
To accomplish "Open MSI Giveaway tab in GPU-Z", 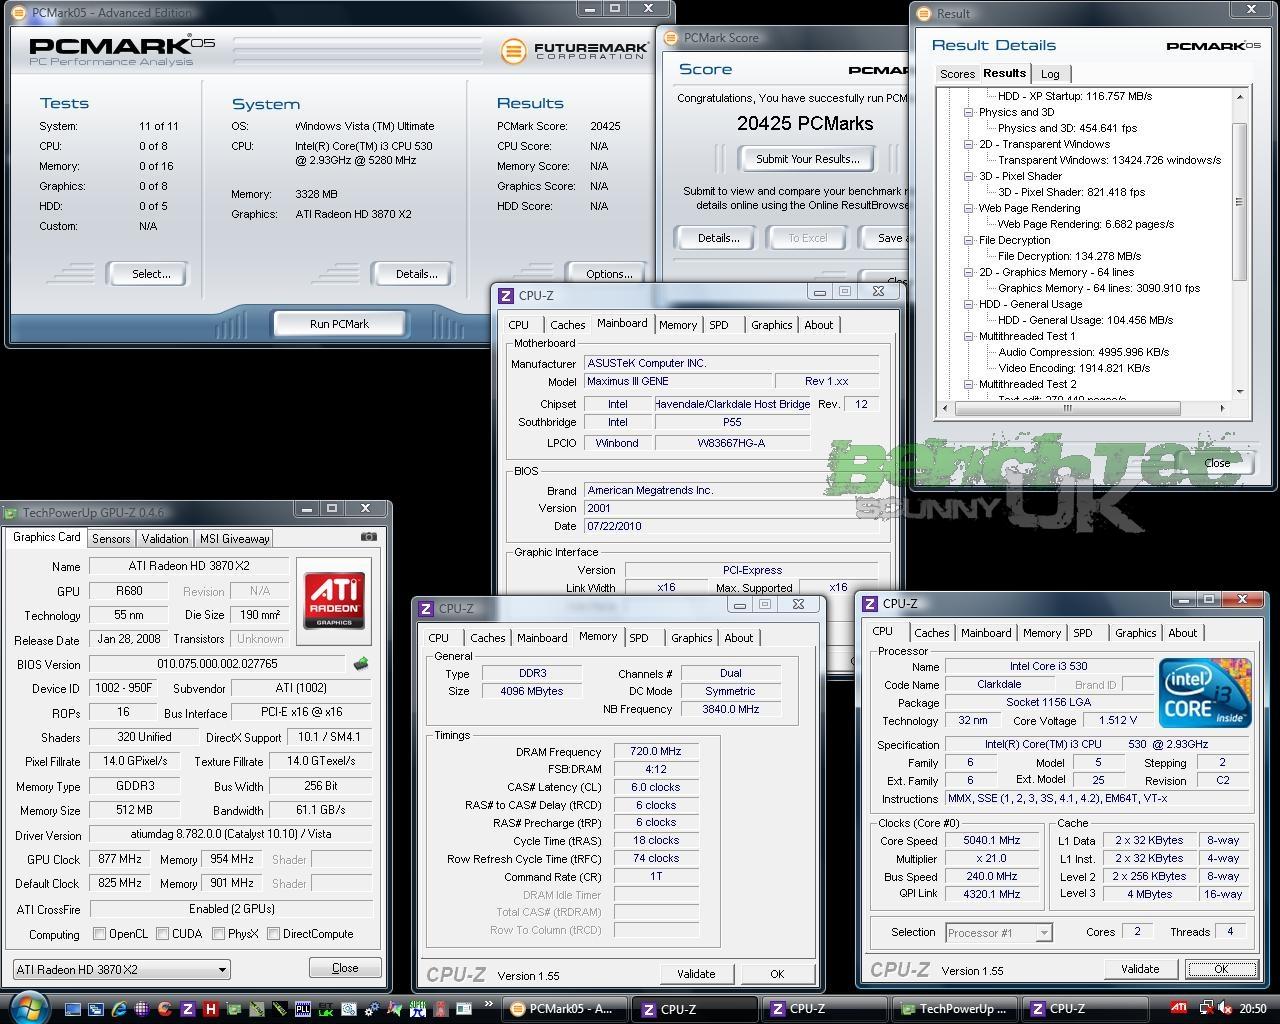I will point(234,538).
